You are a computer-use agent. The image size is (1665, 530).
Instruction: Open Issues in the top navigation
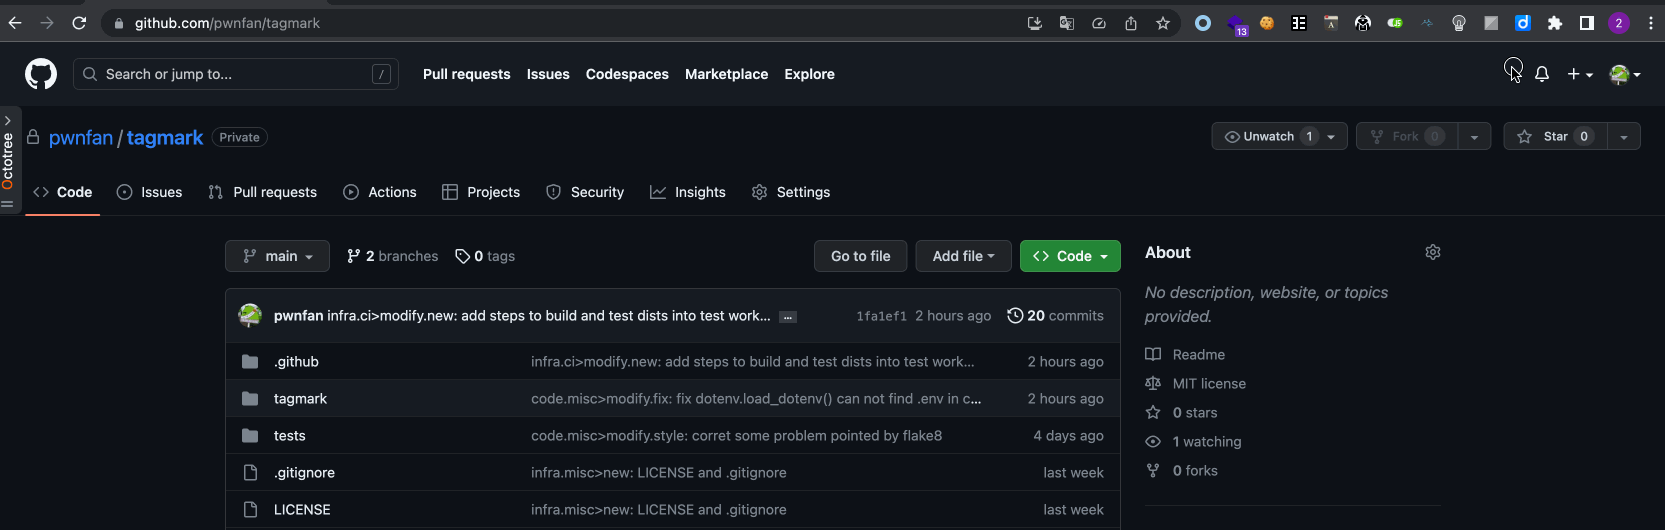[x=548, y=74]
